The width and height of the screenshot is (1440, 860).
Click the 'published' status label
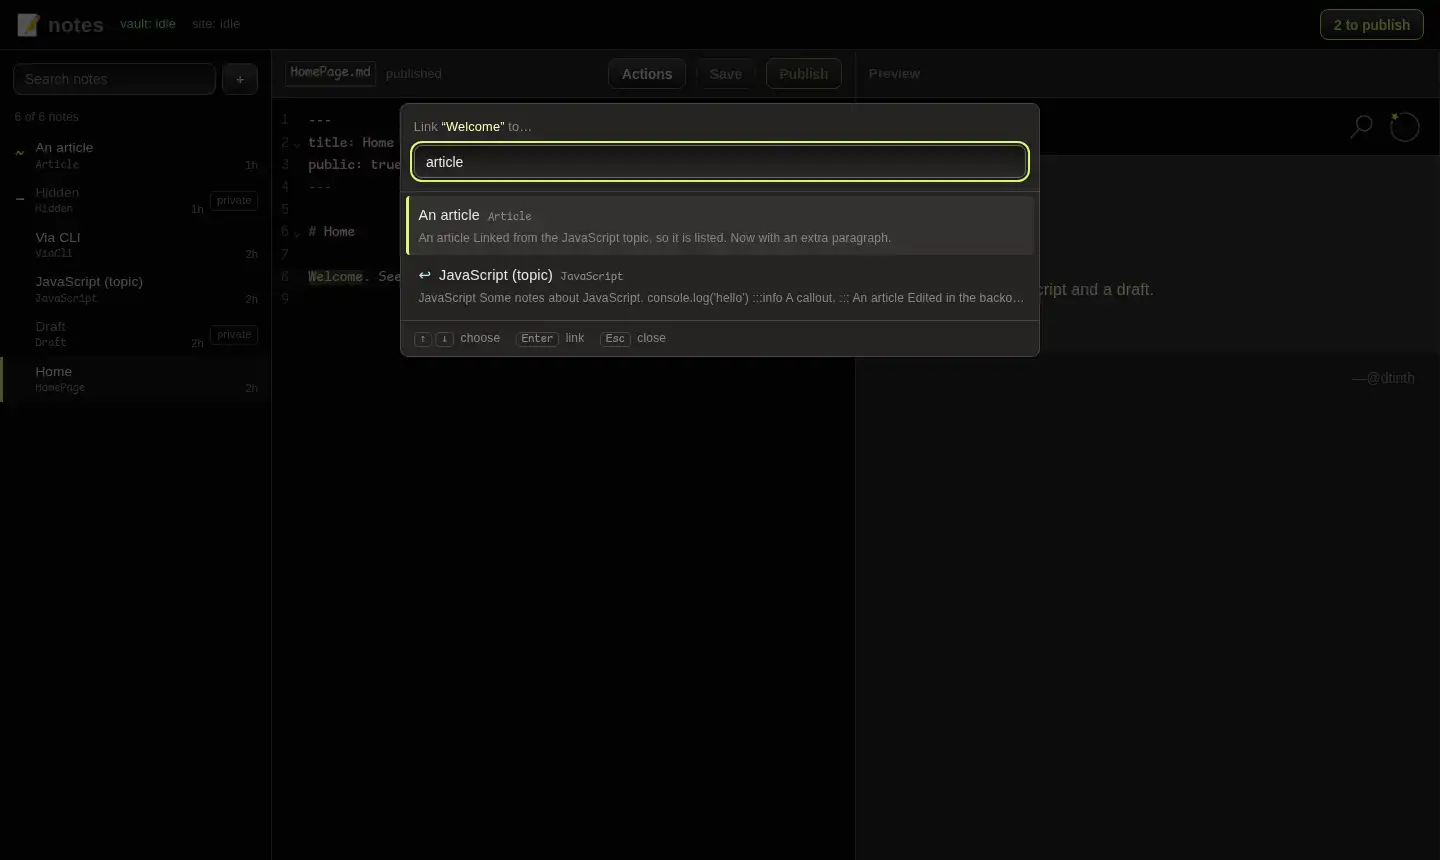[x=414, y=74]
